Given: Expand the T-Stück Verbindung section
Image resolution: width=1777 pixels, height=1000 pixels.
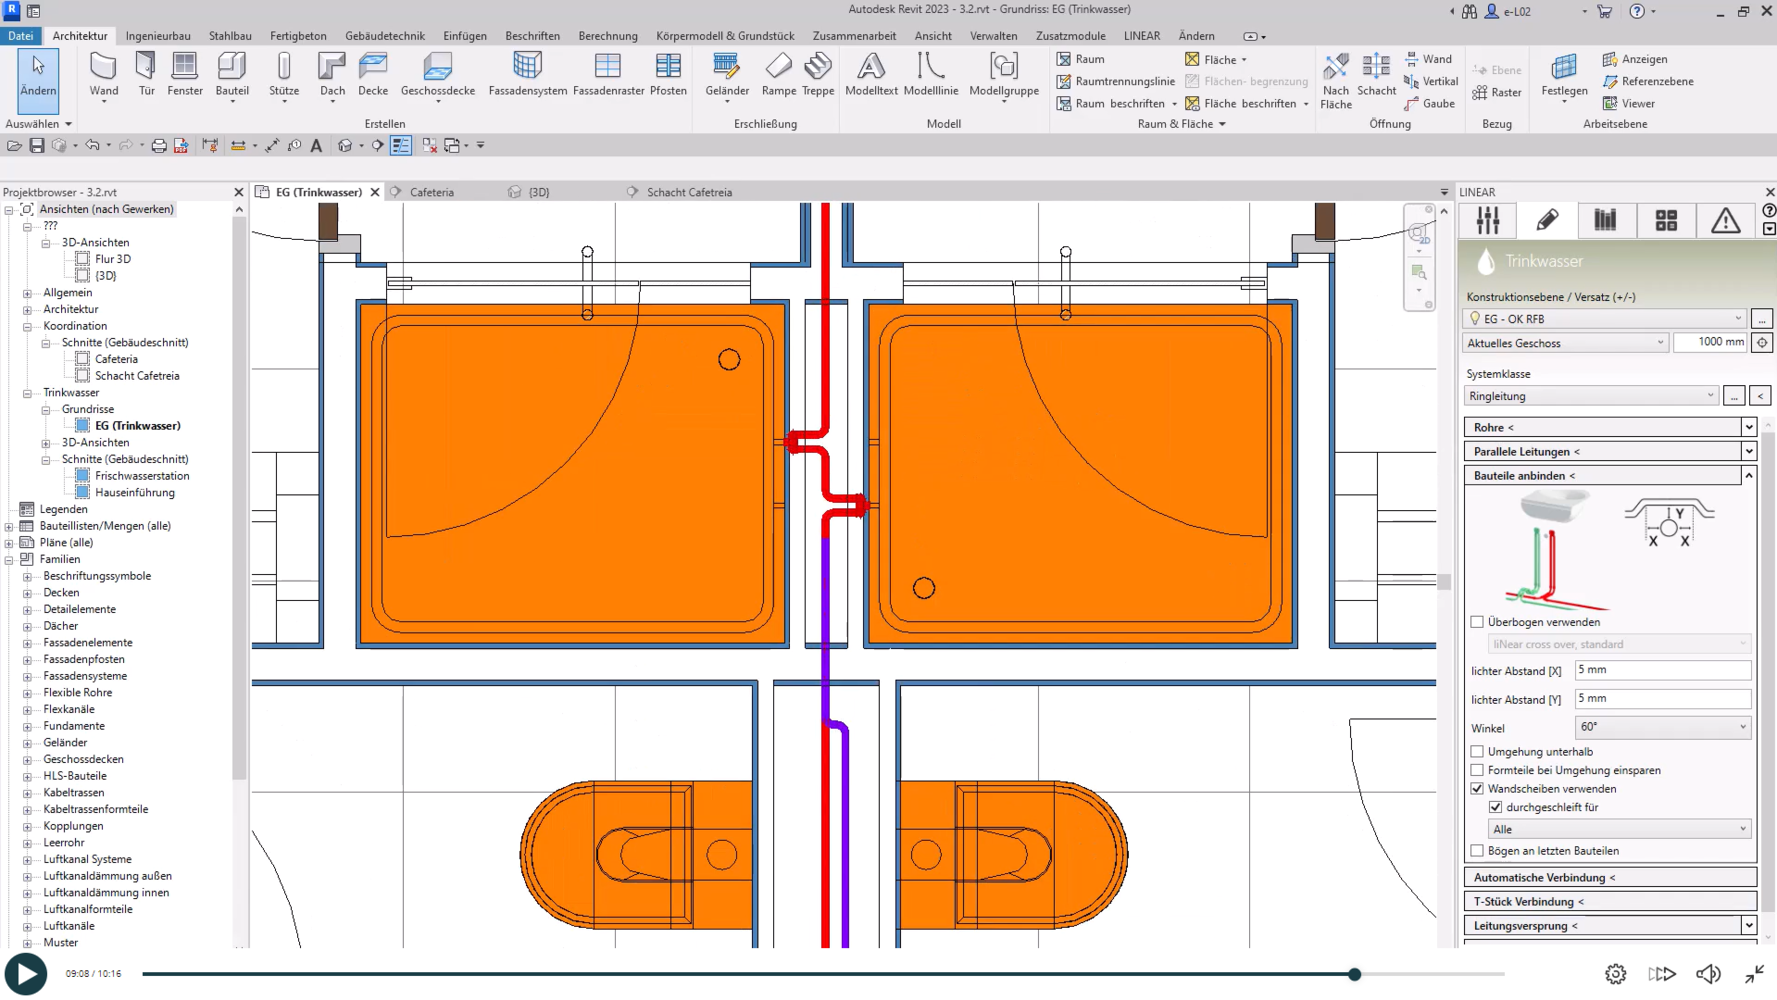Looking at the screenshot, I should [x=1608, y=902].
